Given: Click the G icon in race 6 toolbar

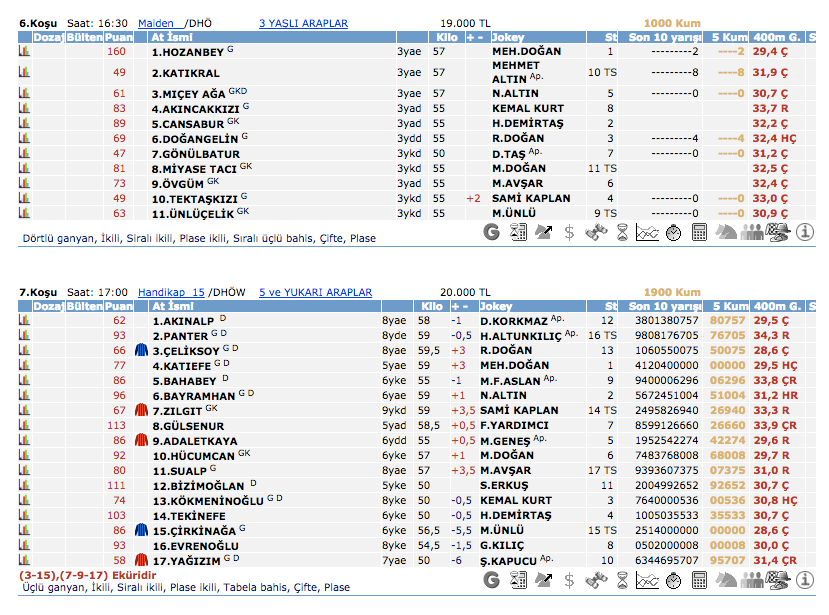Looking at the screenshot, I should pyautogui.click(x=491, y=232).
